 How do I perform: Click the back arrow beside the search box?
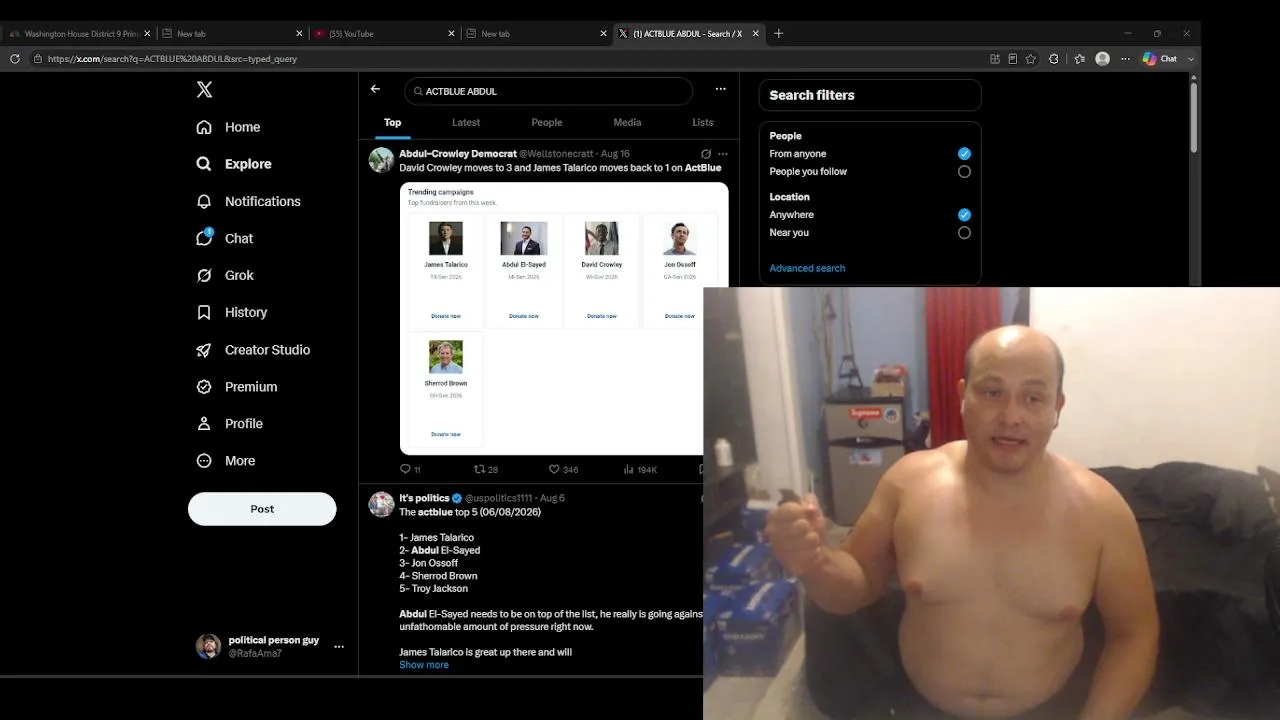375,89
